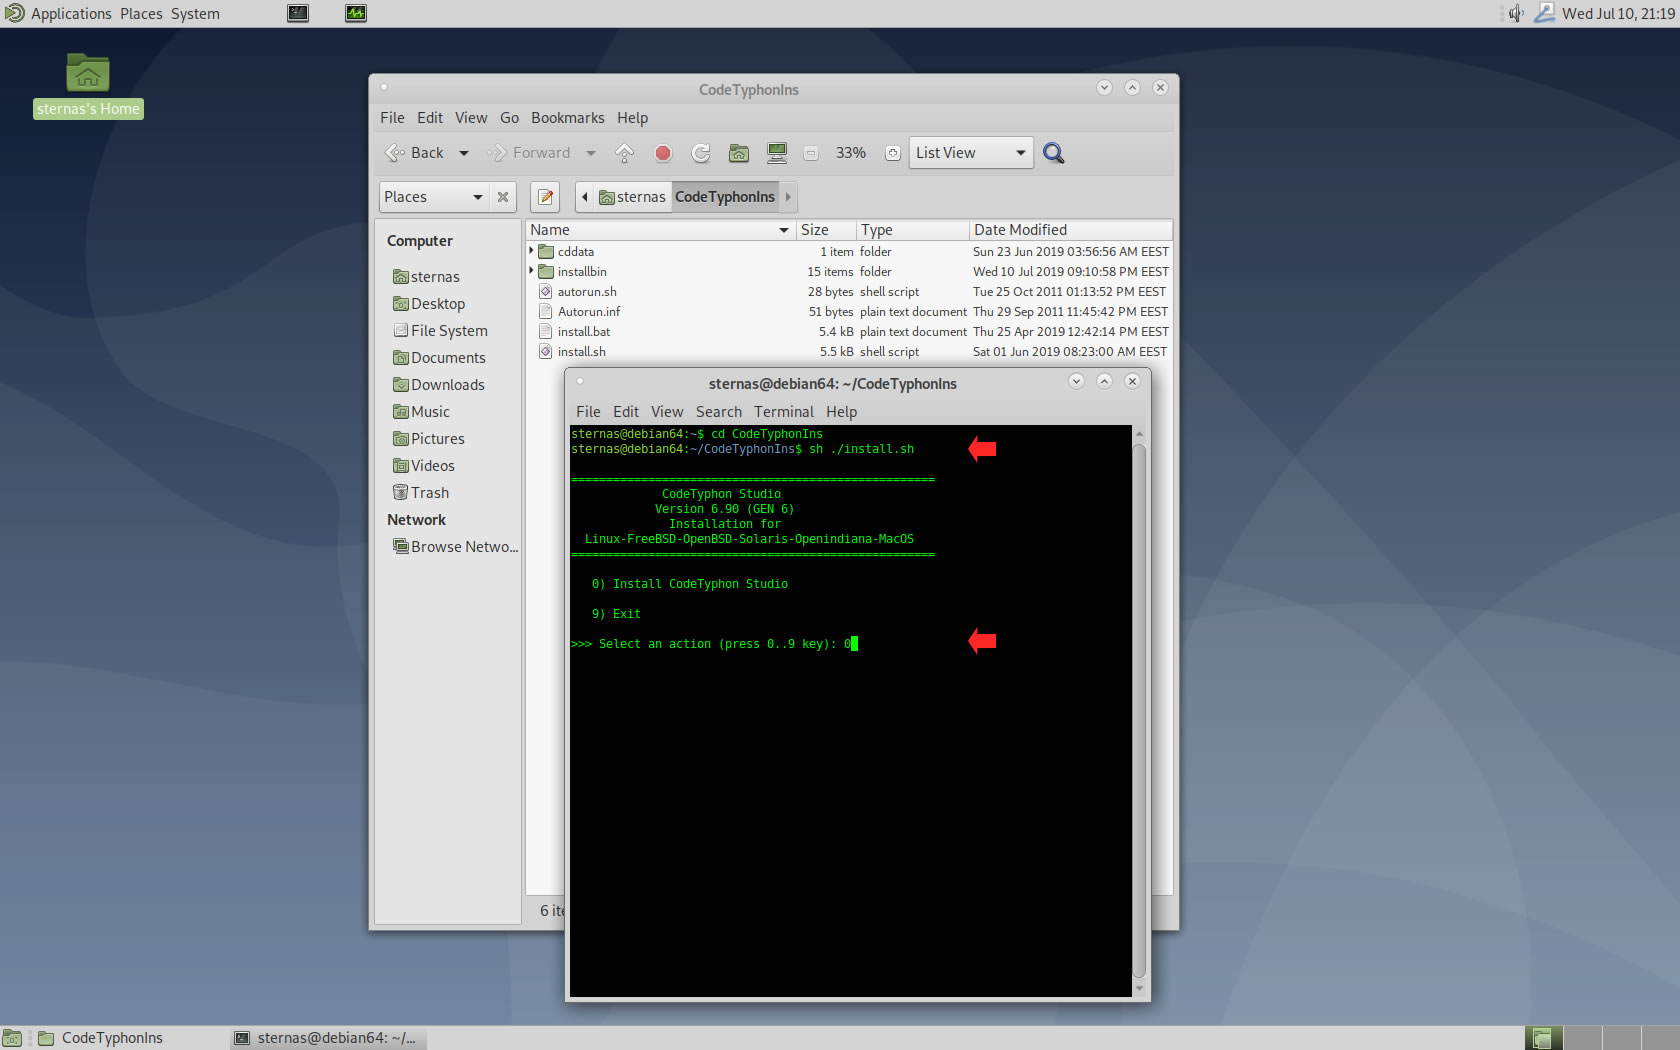This screenshot has height=1050, width=1680.
Task: Open Music in sidebar
Action: (x=421, y=412)
